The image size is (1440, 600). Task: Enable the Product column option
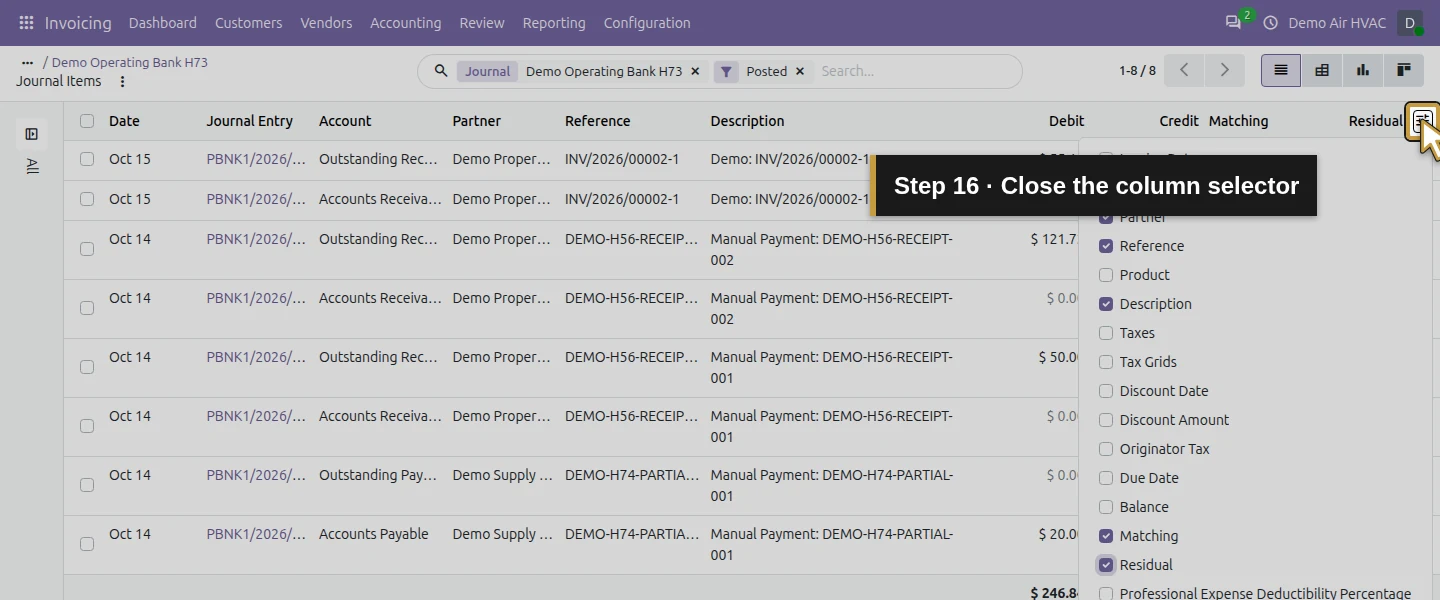(1106, 275)
